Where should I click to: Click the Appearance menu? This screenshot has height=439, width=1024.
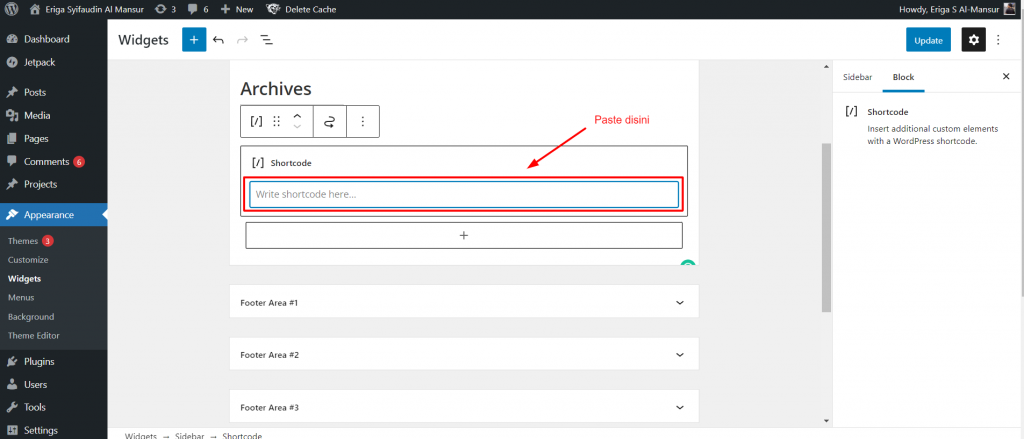point(54,214)
